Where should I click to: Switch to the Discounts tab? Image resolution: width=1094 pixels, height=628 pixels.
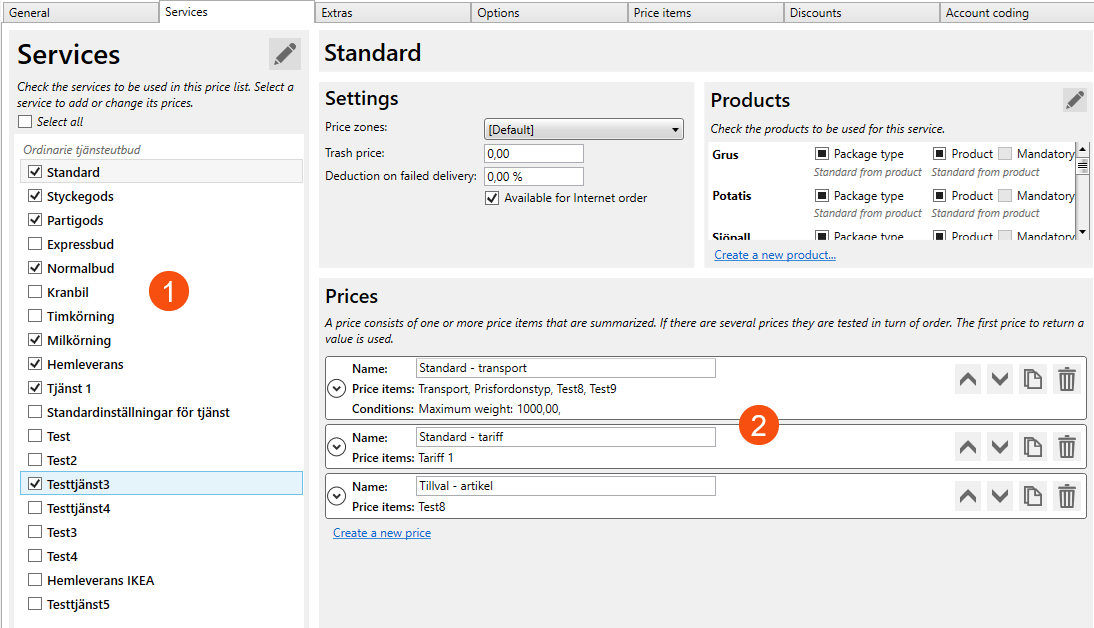click(x=861, y=13)
